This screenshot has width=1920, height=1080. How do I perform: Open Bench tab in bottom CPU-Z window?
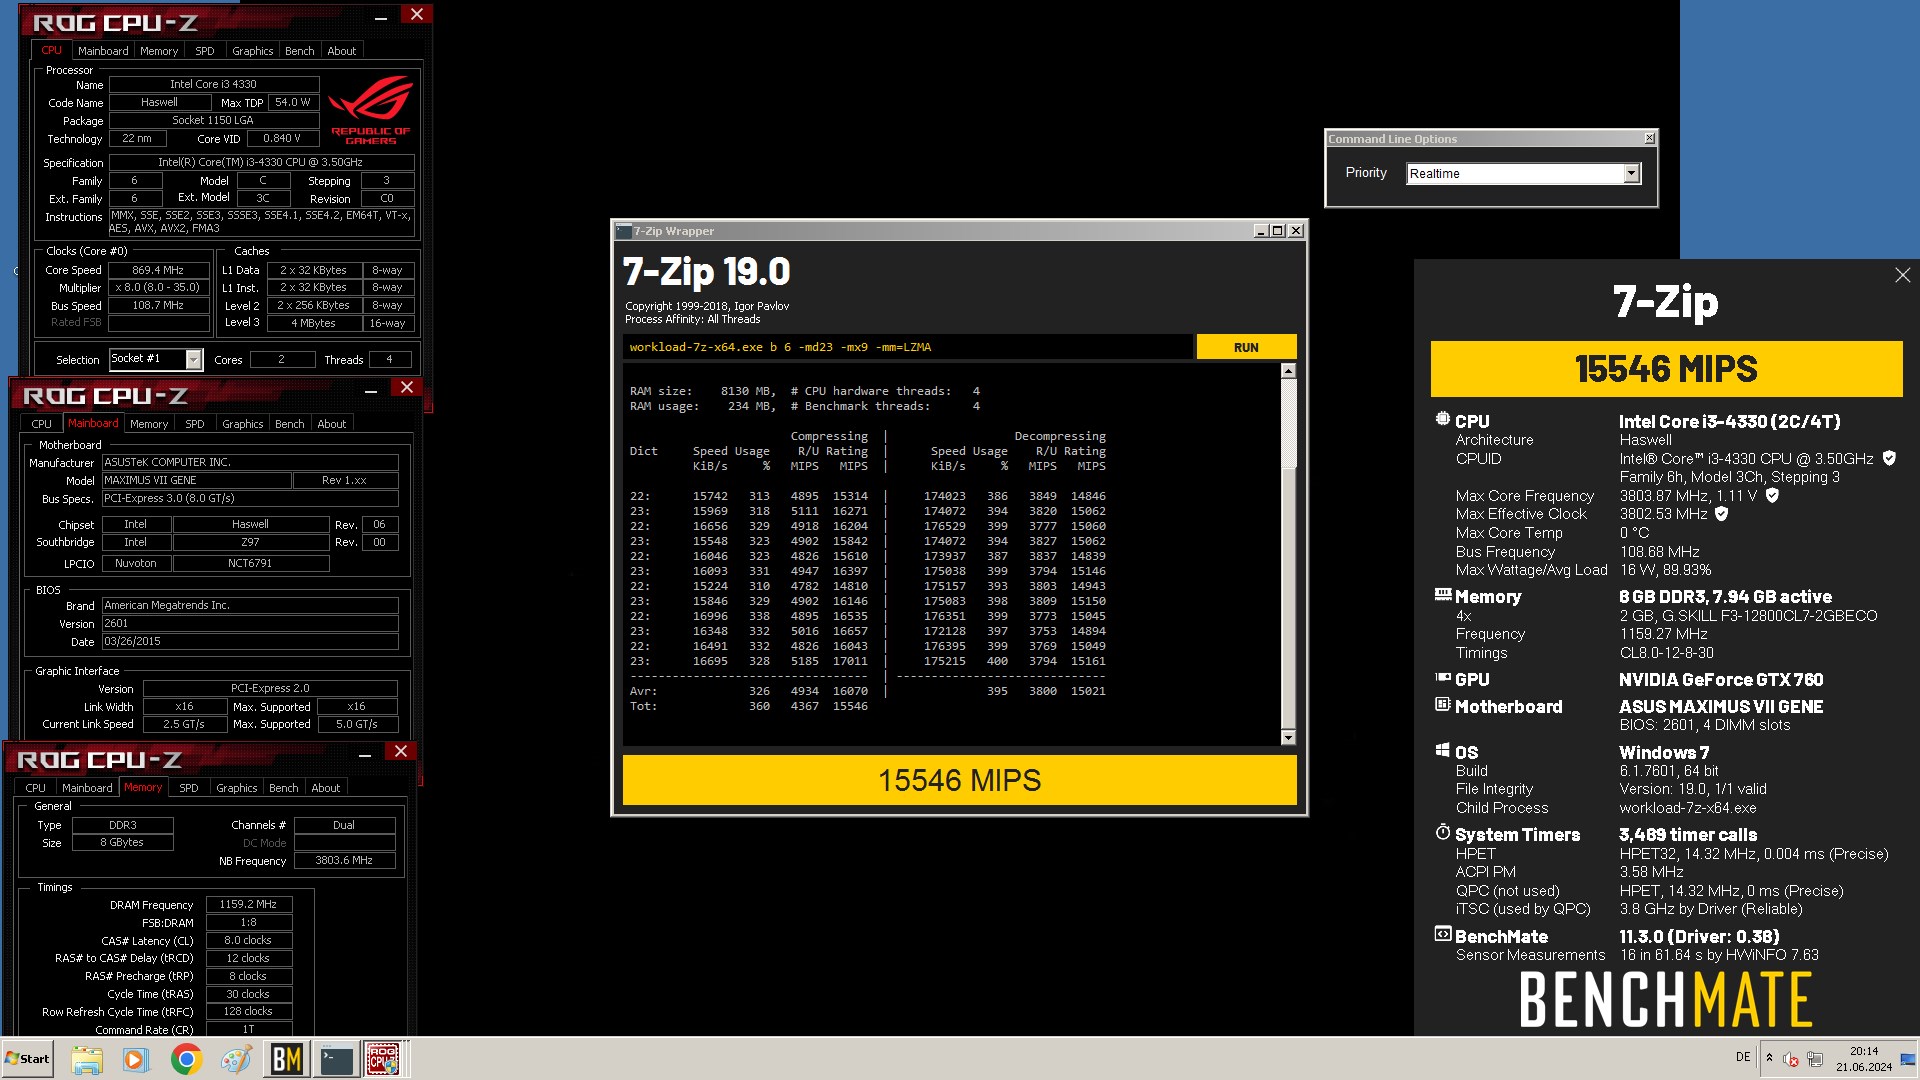coord(283,788)
